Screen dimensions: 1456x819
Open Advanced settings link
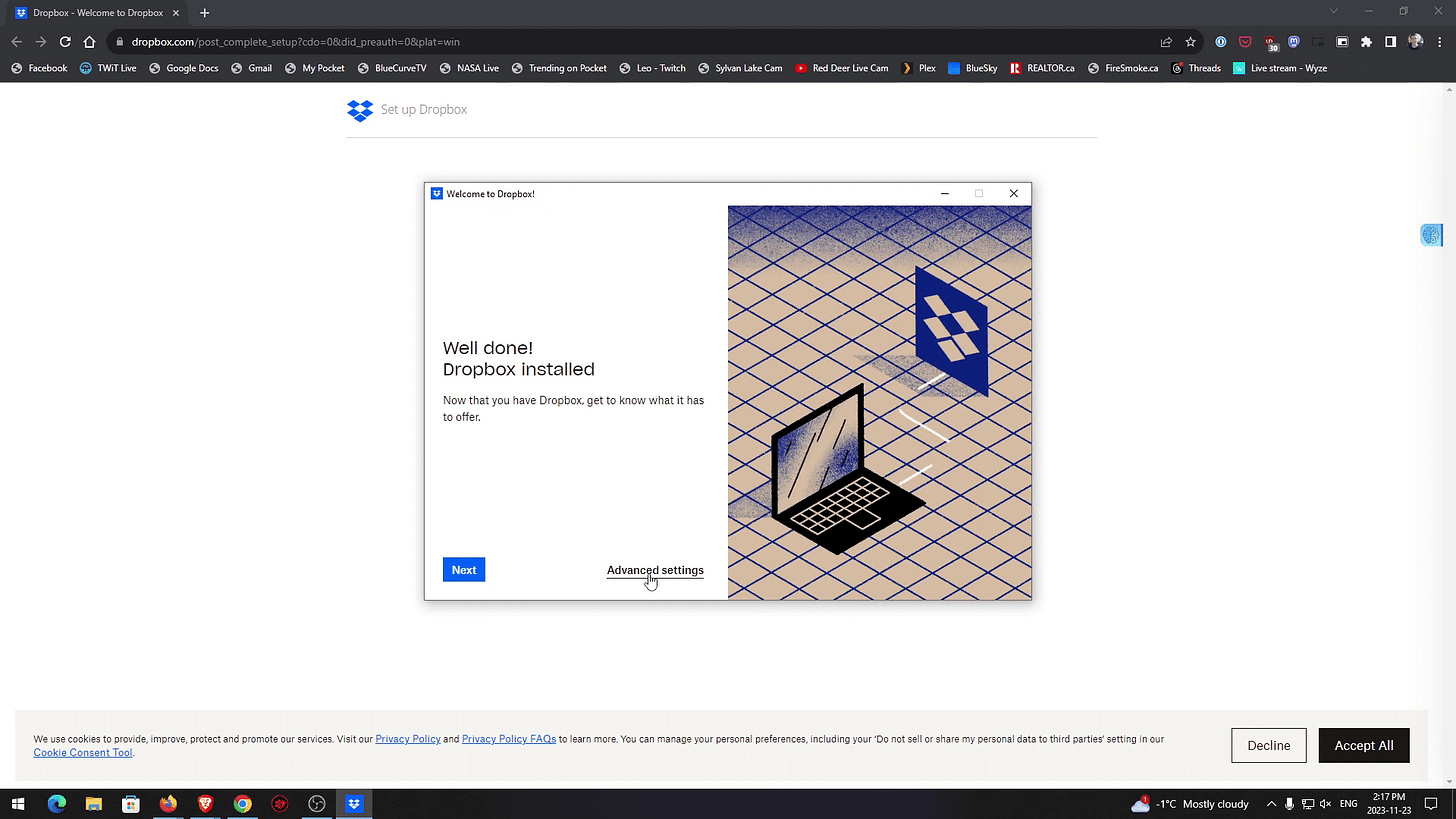[x=655, y=570]
